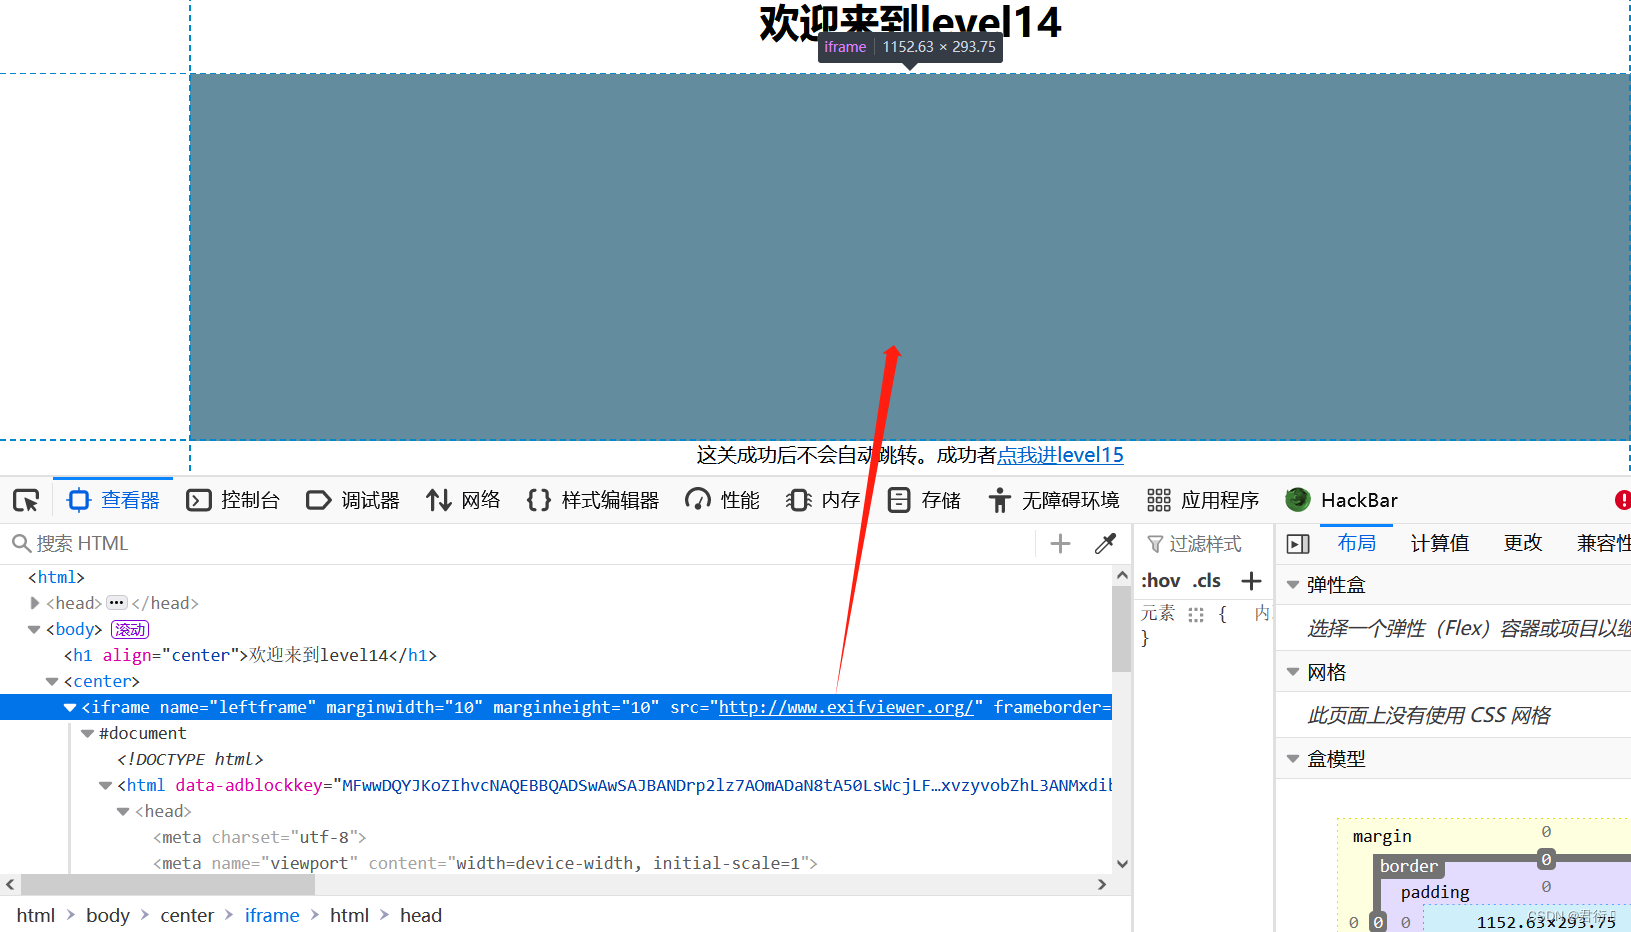
Task: Select the !DOCTYPE html row
Action: pos(556,759)
